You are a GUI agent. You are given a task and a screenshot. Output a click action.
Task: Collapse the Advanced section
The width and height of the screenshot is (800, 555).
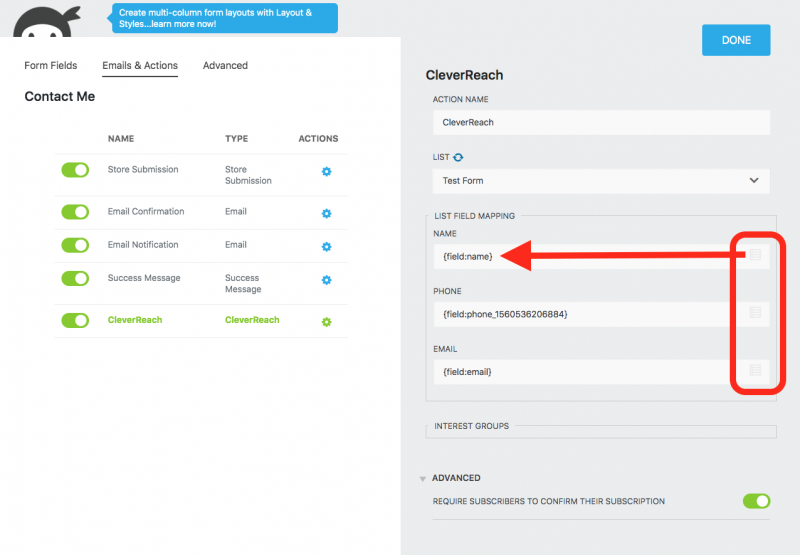(x=423, y=478)
